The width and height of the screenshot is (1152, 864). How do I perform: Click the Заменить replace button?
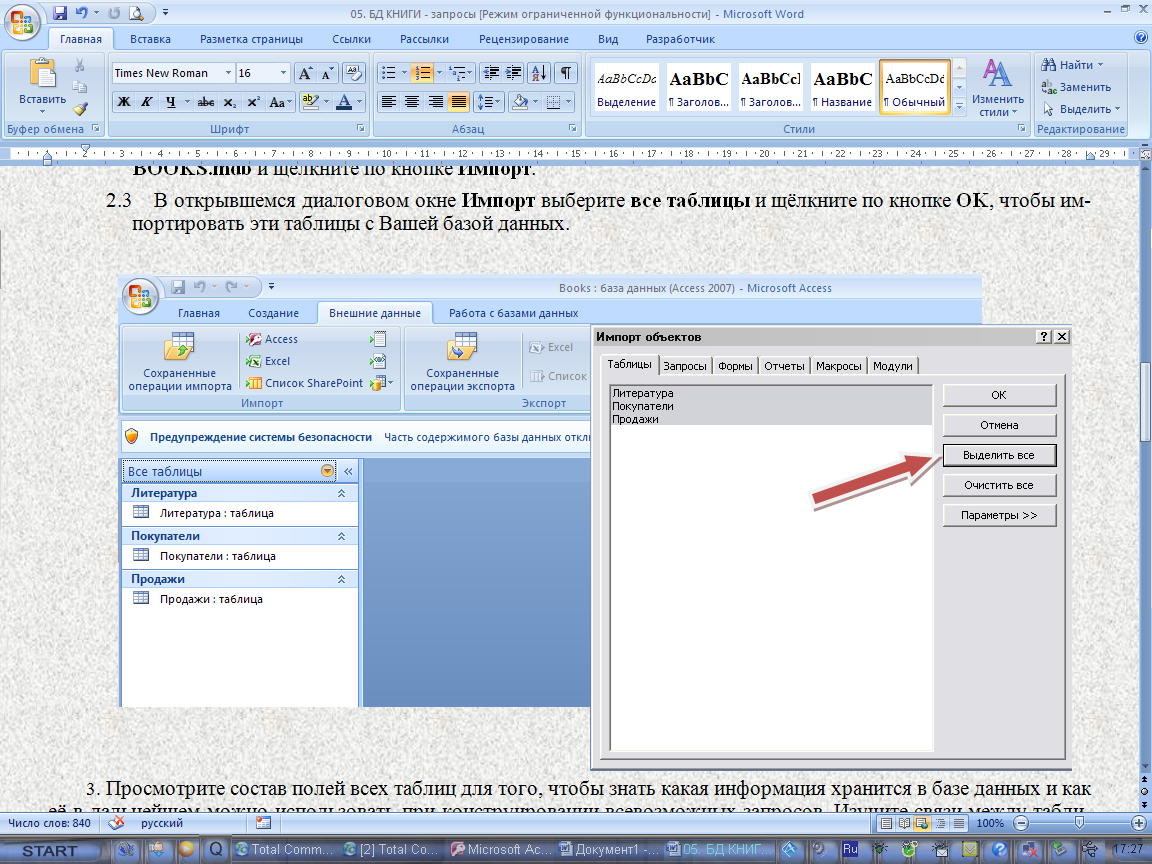click(1076, 87)
